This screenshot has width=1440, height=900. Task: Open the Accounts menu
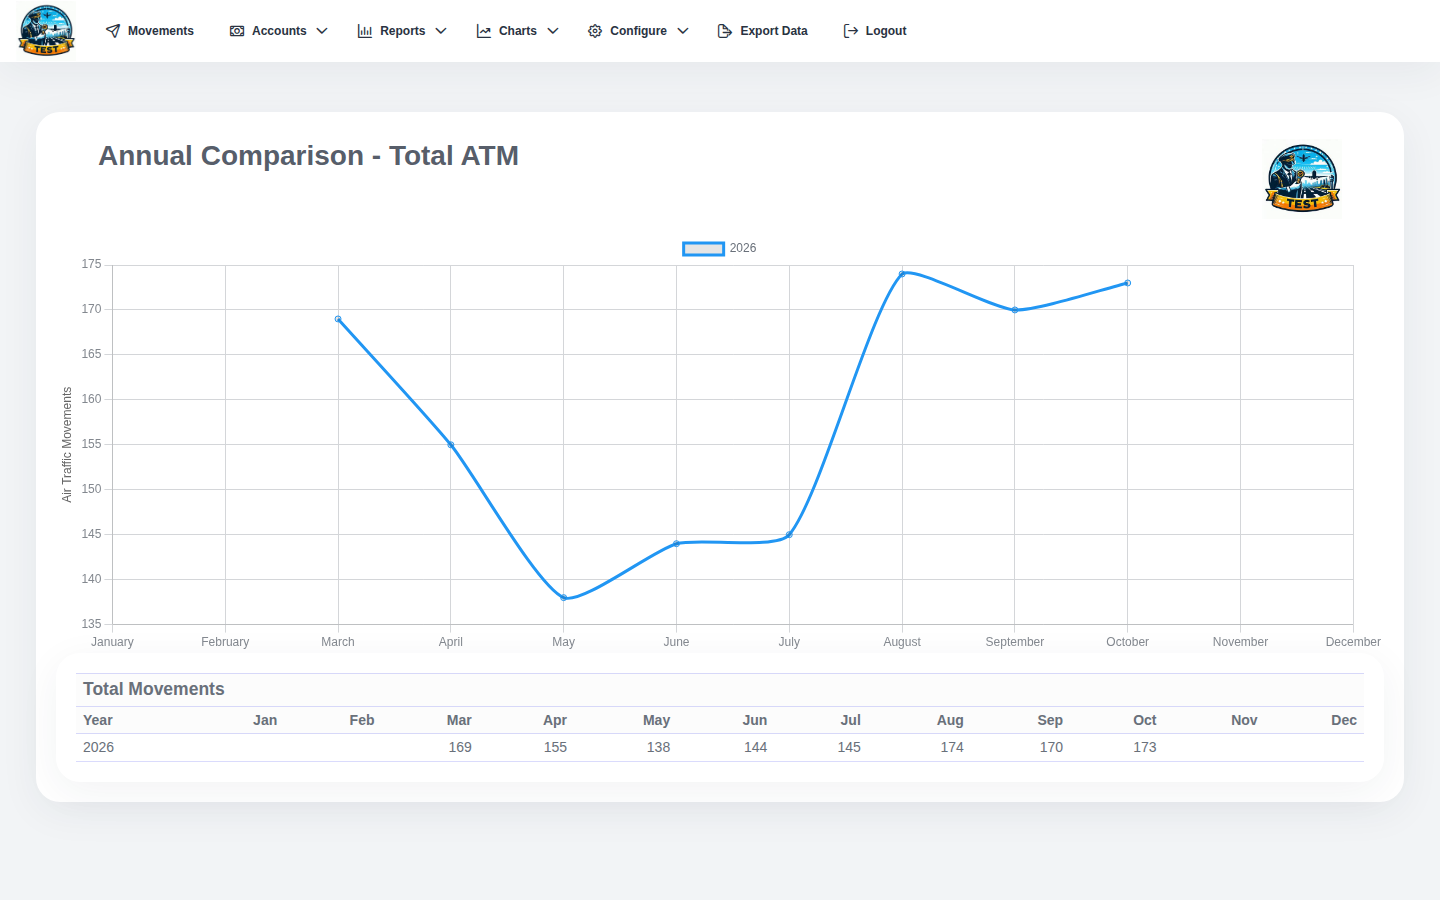click(x=279, y=31)
